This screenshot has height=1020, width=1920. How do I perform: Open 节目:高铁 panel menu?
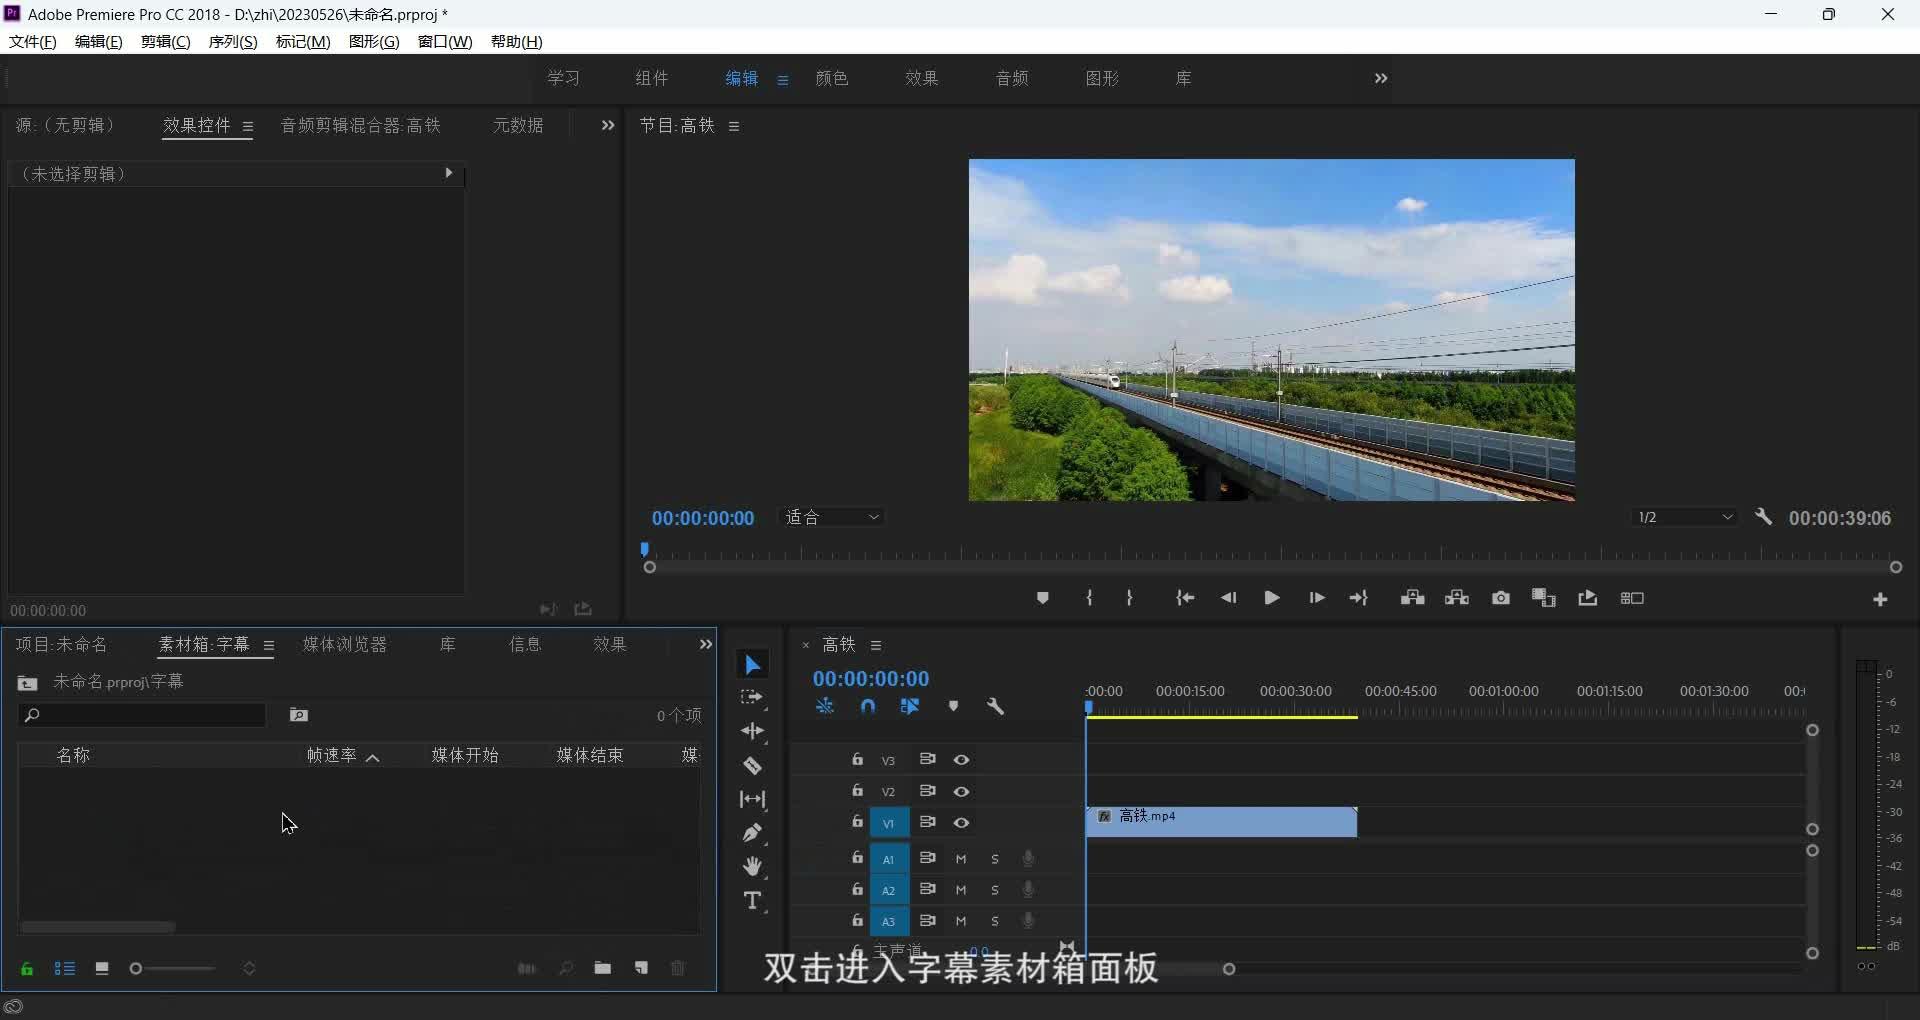pyautogui.click(x=734, y=126)
